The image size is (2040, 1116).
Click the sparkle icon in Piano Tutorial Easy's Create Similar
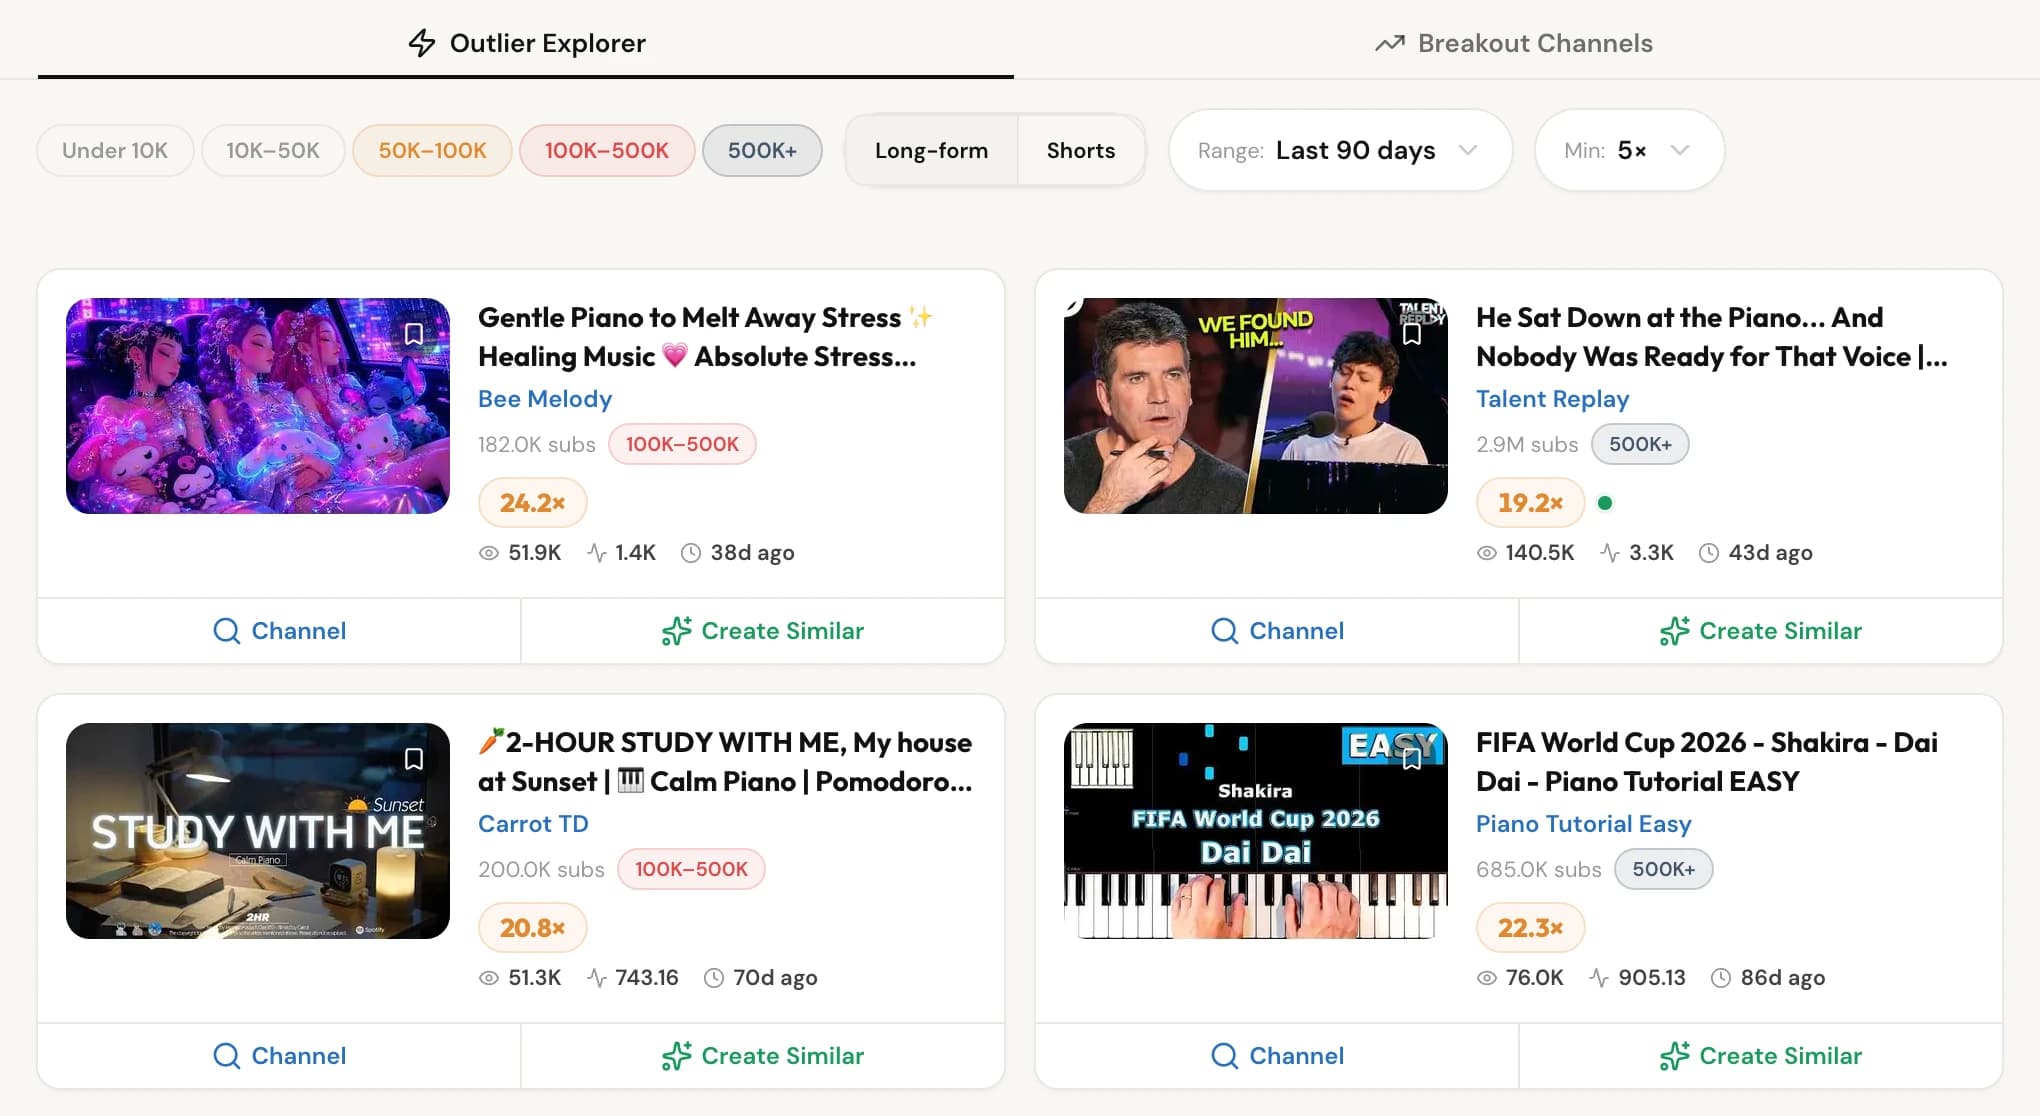[x=1675, y=1056]
